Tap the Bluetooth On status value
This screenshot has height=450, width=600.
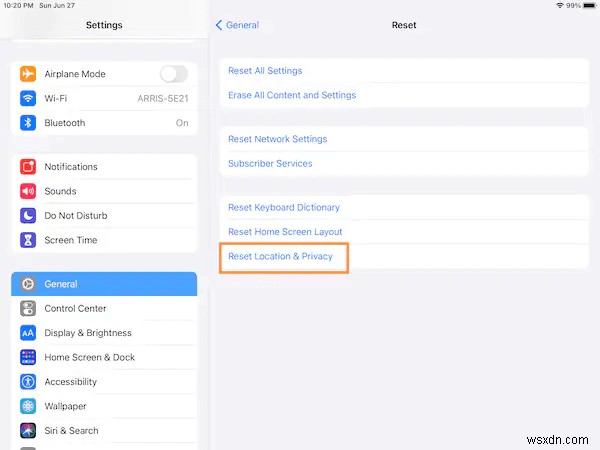click(182, 123)
